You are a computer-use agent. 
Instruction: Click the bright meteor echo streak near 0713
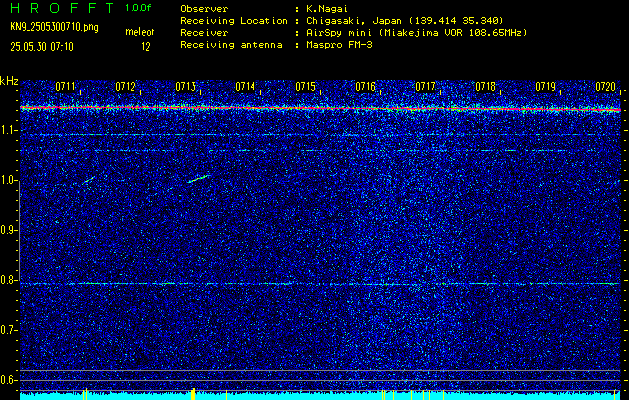tap(199, 179)
